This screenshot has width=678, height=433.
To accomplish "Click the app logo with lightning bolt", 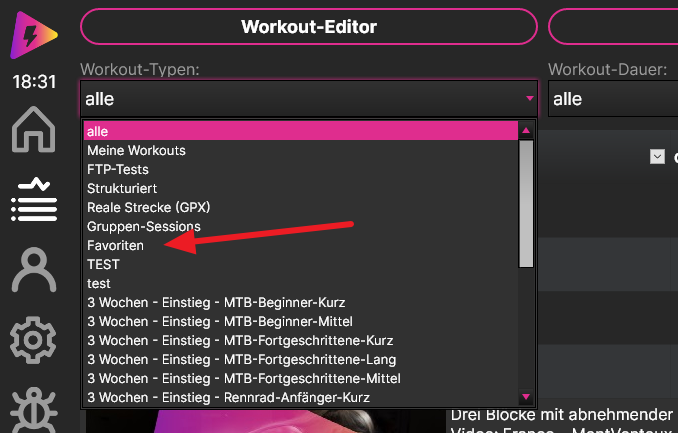I will click(x=34, y=36).
